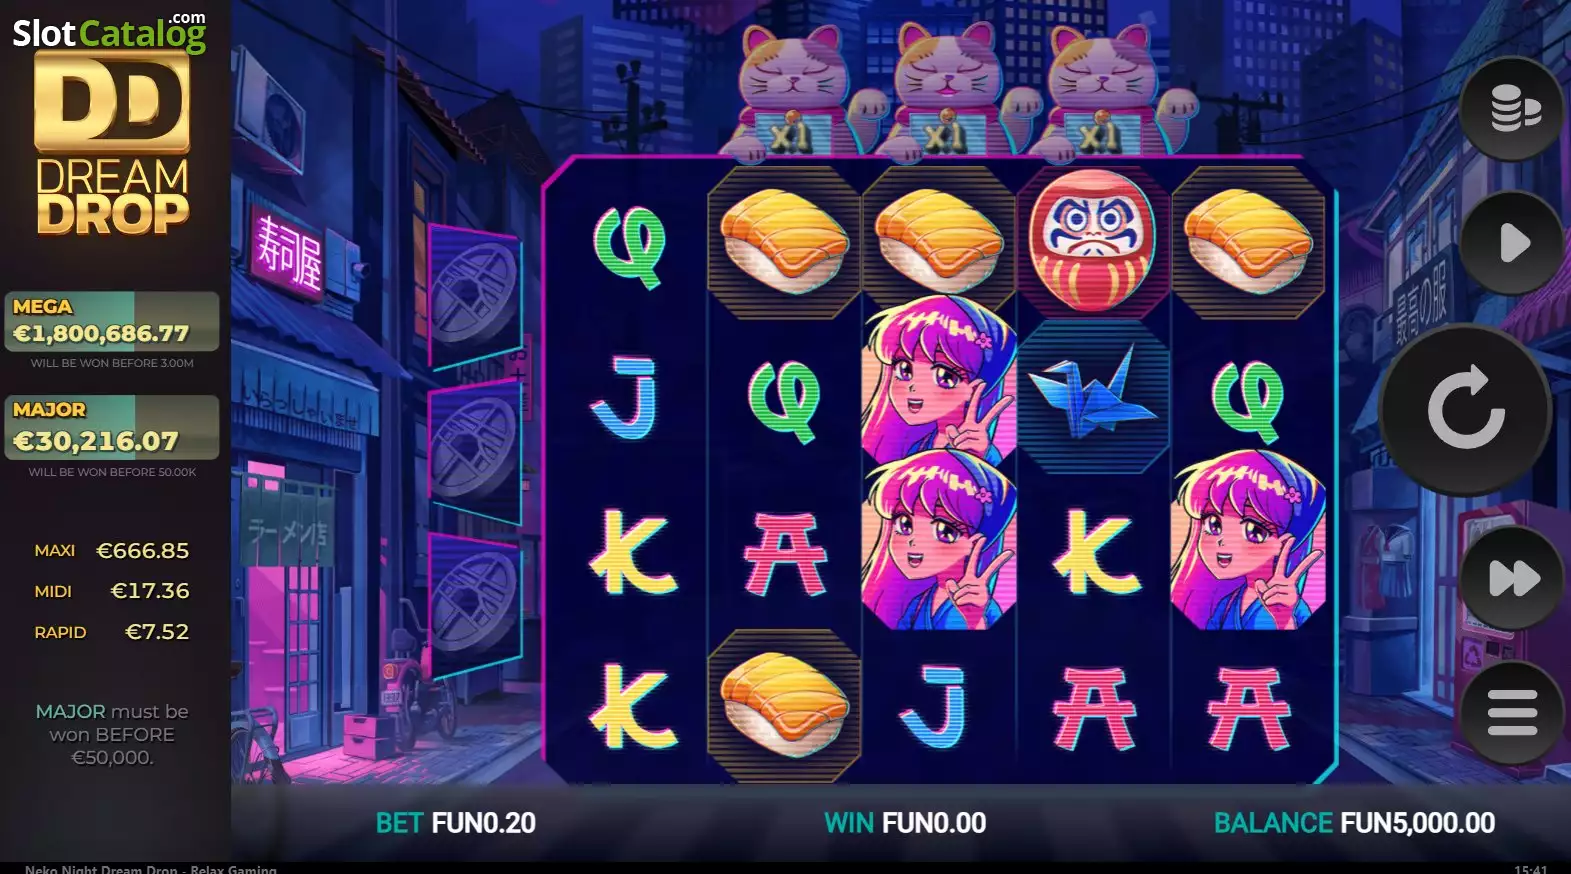The height and width of the screenshot is (874, 1571).
Task: Click the anime girl symbol on the fifth reel
Action: 1248,540
